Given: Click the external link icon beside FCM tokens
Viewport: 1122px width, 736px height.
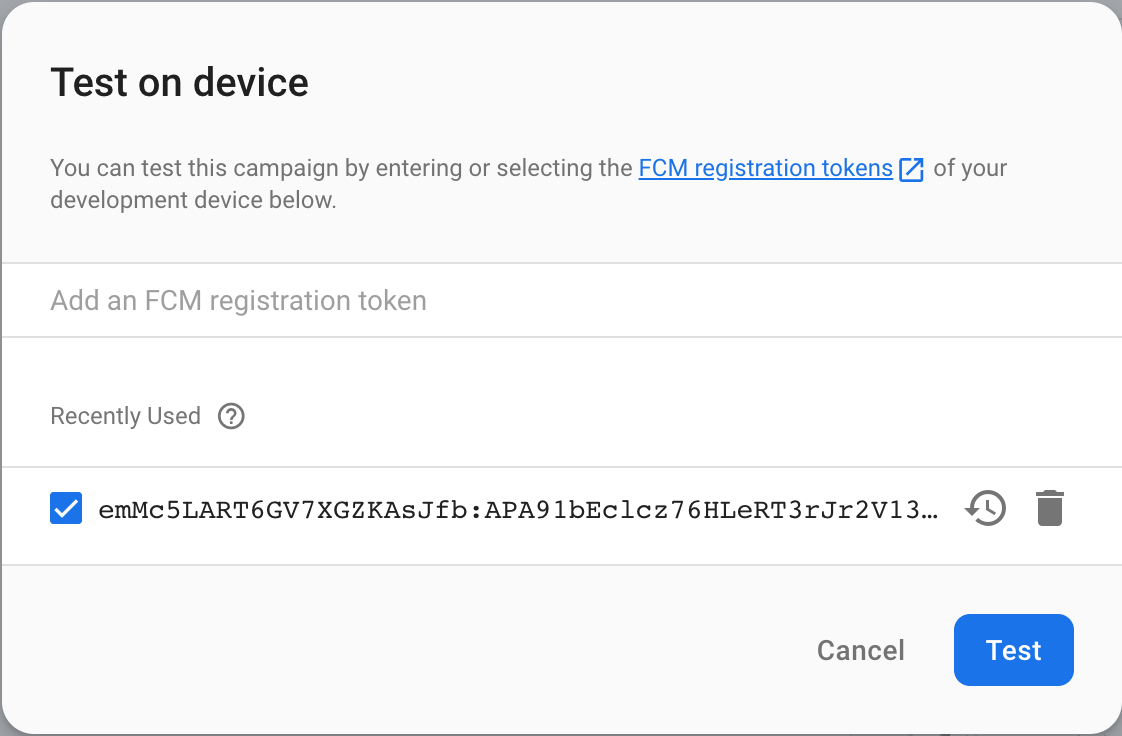Looking at the screenshot, I should (911, 169).
